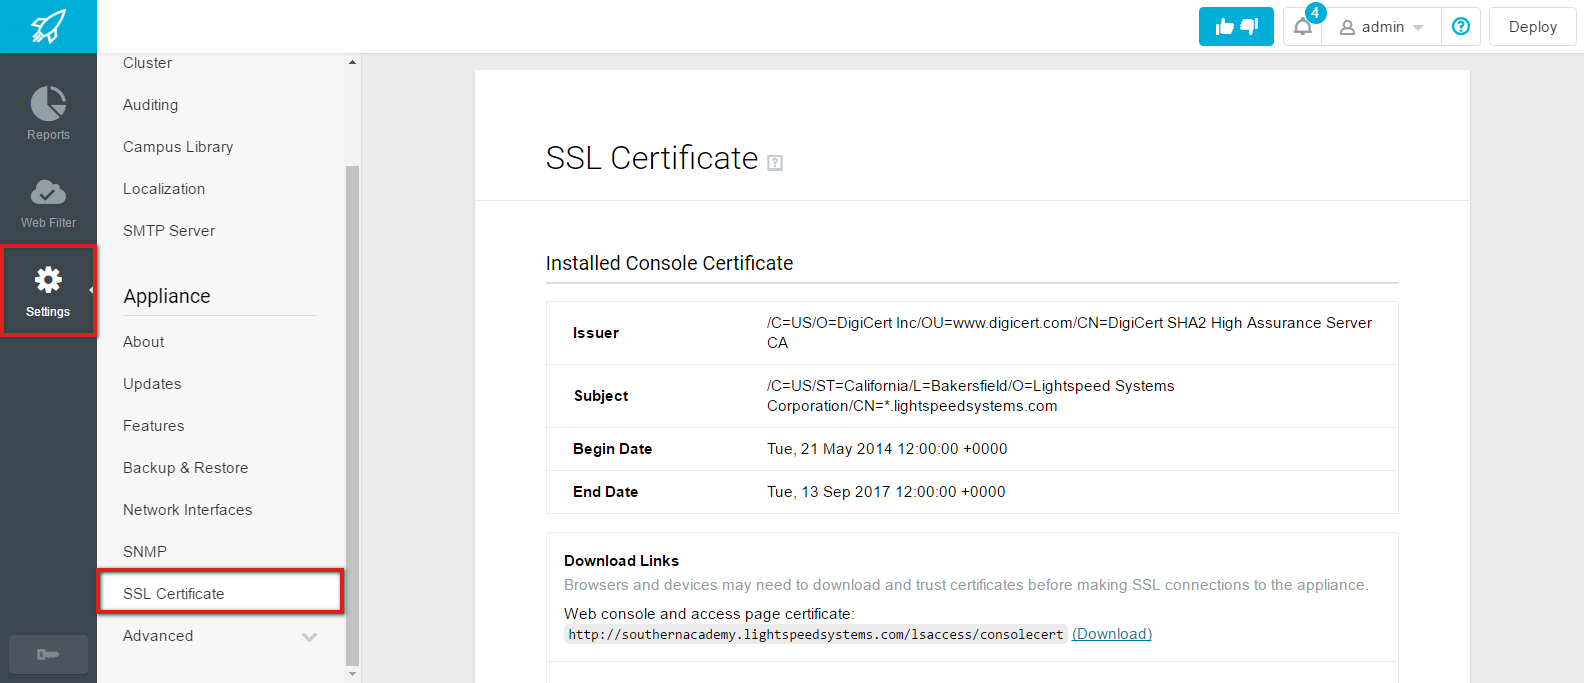The height and width of the screenshot is (683, 1584).
Task: Open the Reports section
Action: 48,113
